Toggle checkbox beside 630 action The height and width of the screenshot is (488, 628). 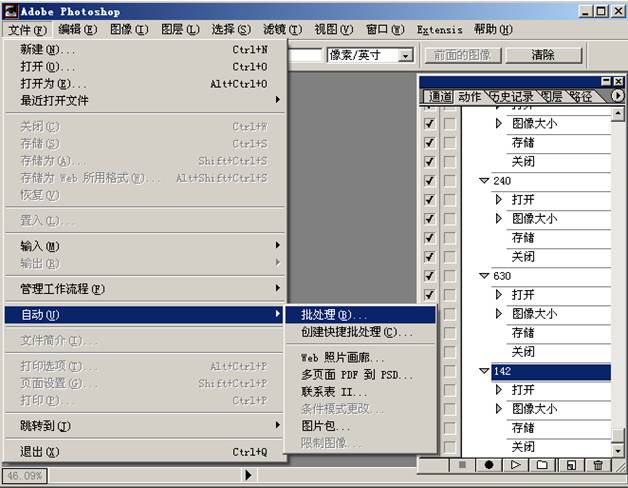429,276
